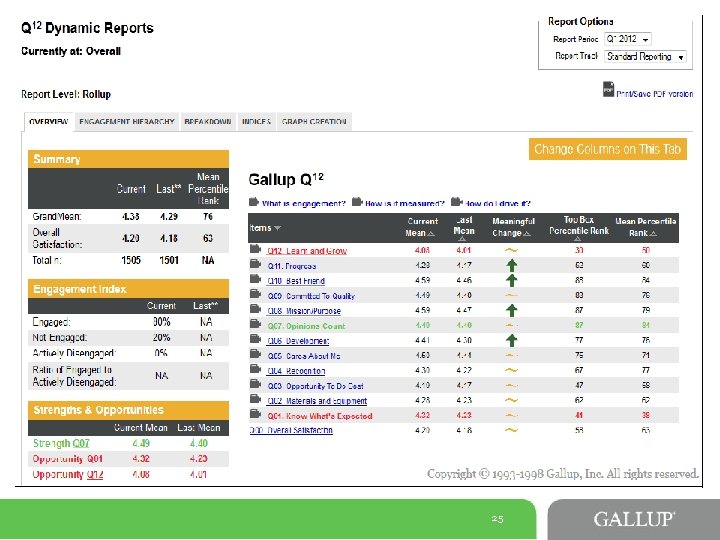Viewport: 720px width, 540px height.
Task: Click the yellow wave icon in Q12 row
Action: (x=511, y=250)
